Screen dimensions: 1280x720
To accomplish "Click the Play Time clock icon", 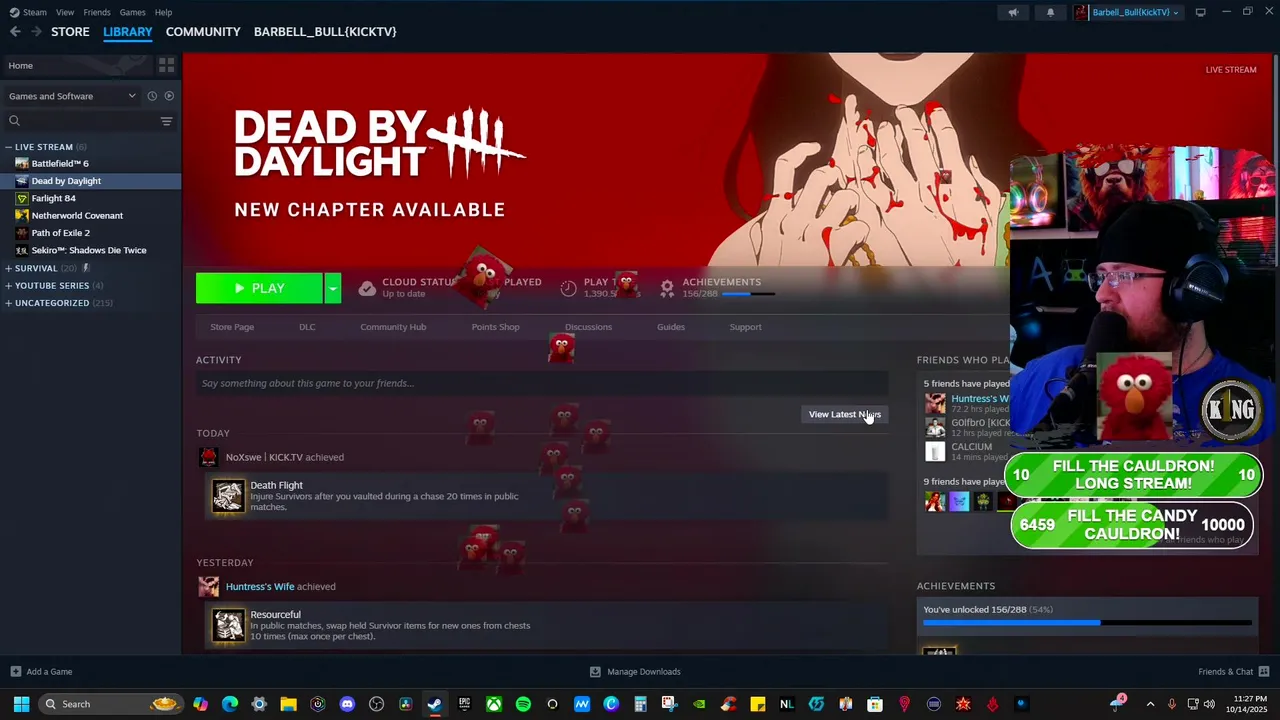I will coord(568,288).
